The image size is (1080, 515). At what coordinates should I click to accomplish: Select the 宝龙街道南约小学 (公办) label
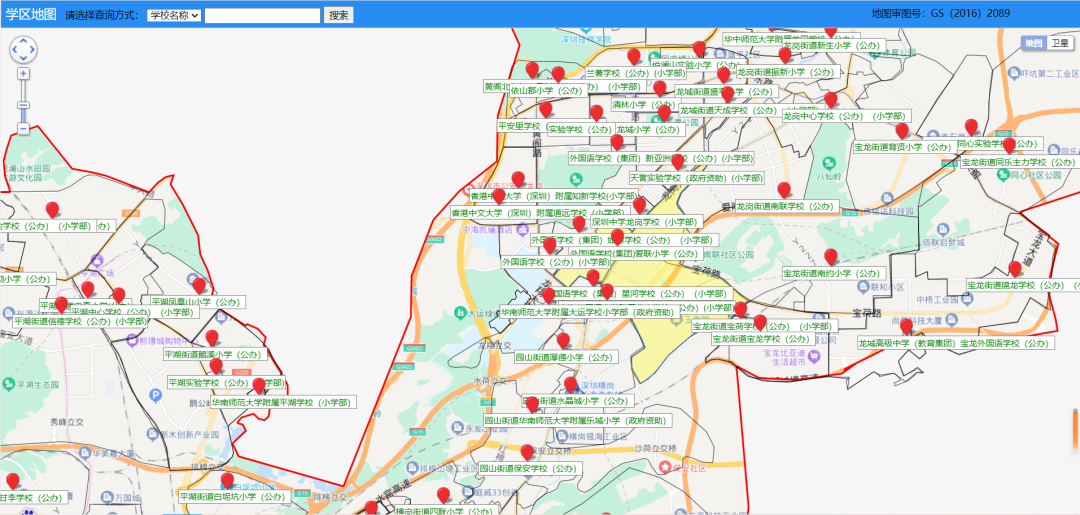[x=832, y=273]
